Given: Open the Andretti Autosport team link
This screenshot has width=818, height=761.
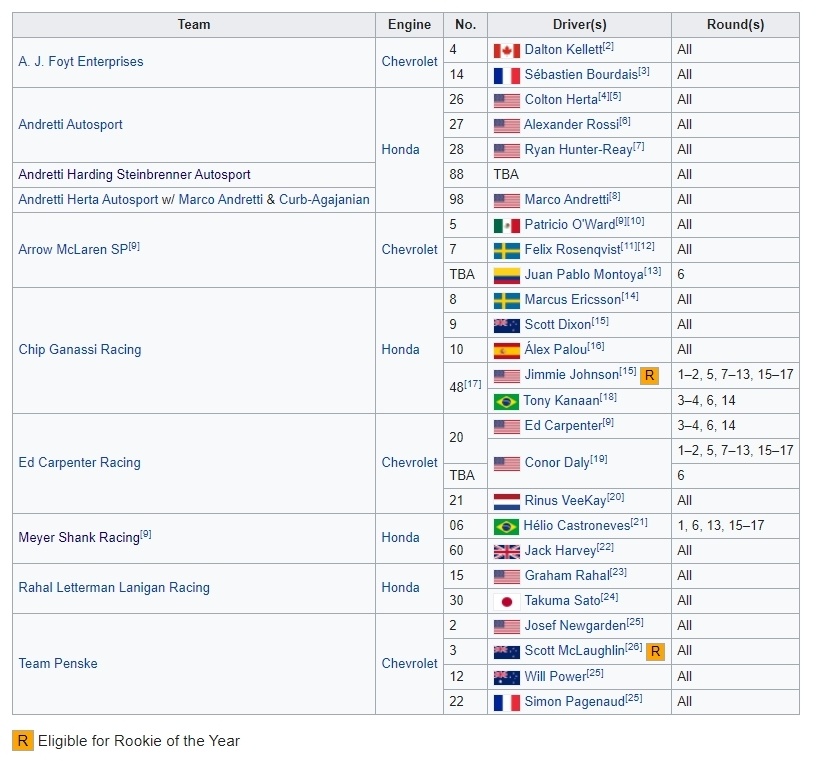Looking at the screenshot, I should 70,125.
